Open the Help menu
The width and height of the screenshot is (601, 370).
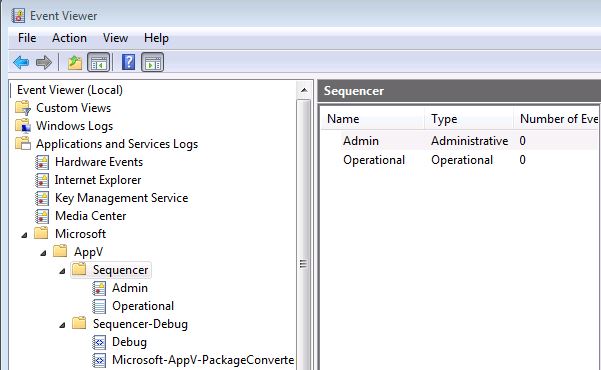(156, 38)
